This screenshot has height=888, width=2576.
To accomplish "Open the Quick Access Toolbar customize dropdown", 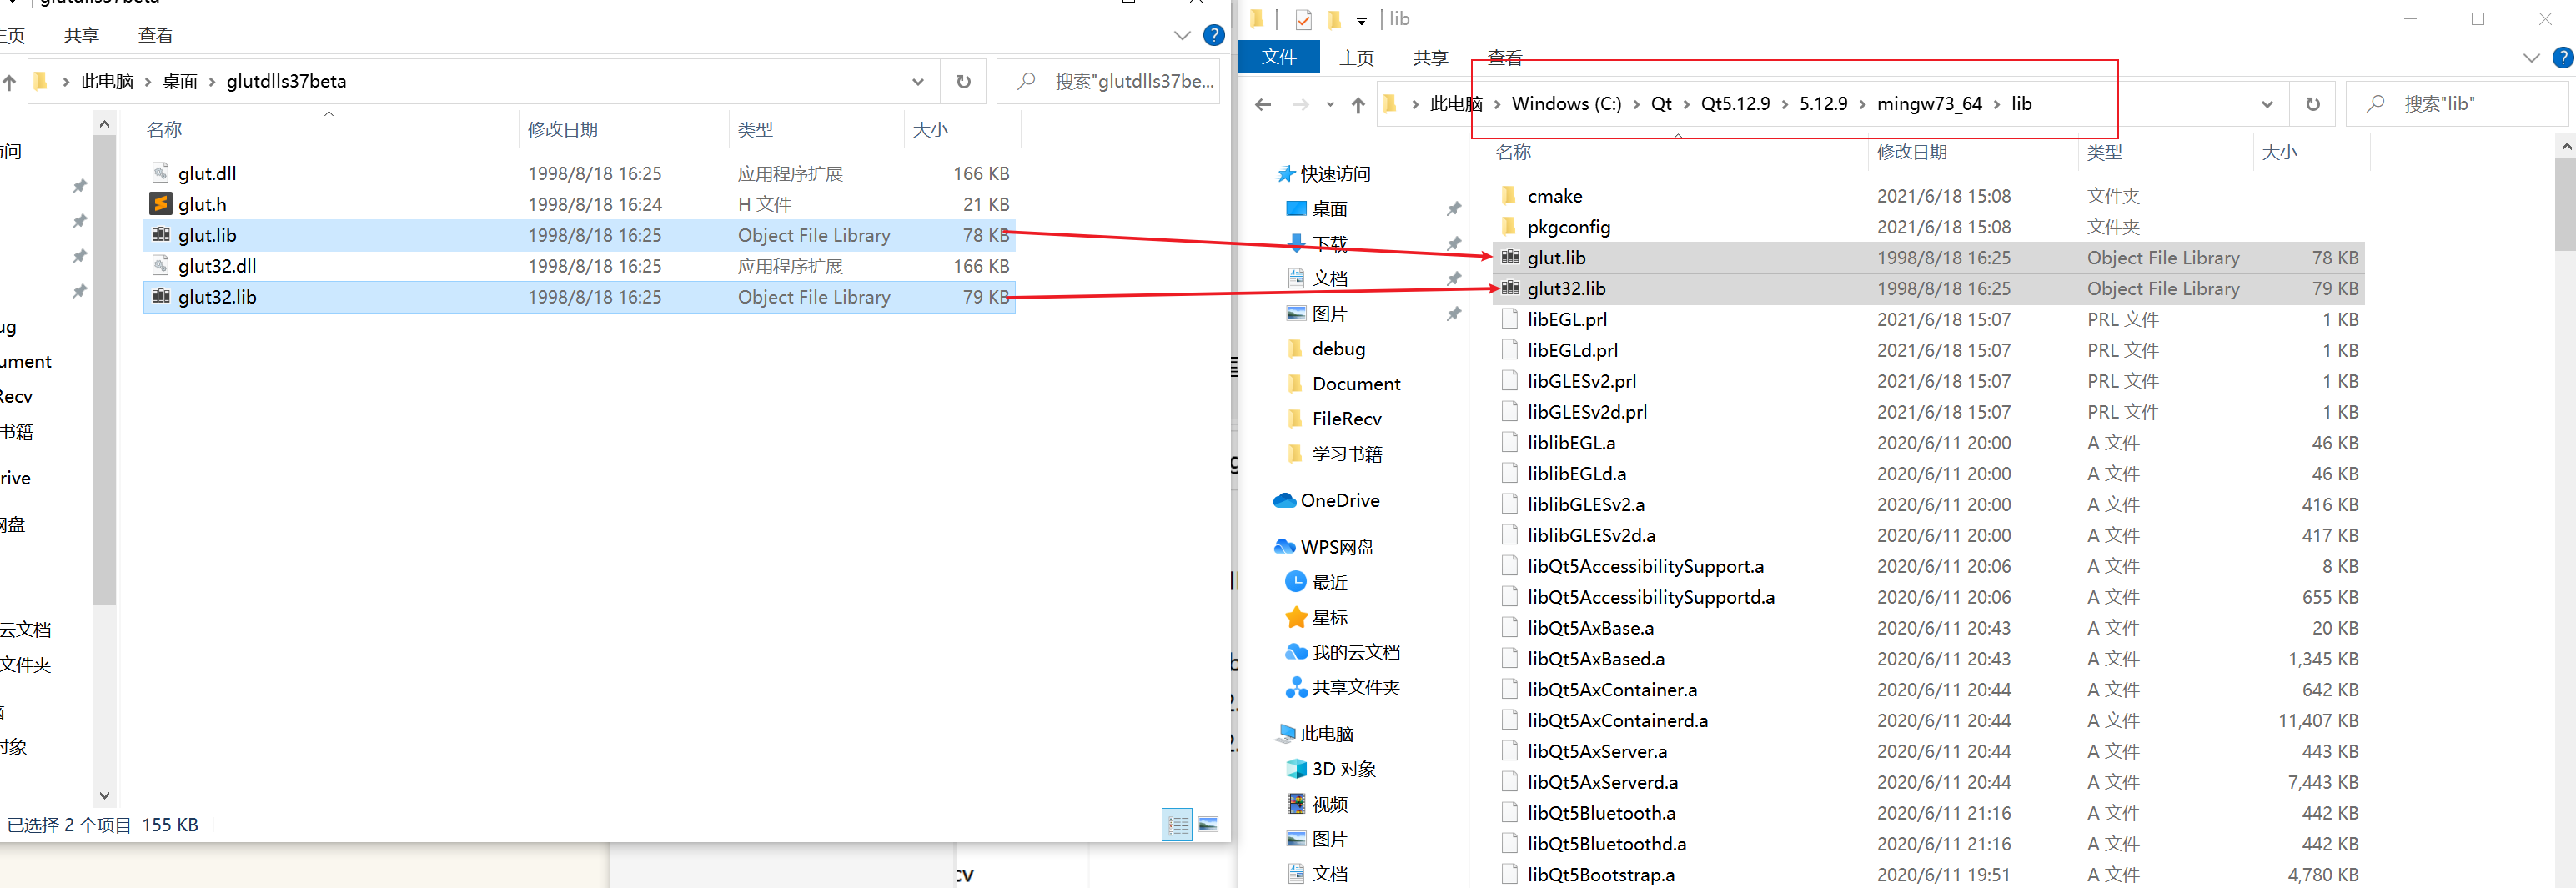I will click(1361, 20).
